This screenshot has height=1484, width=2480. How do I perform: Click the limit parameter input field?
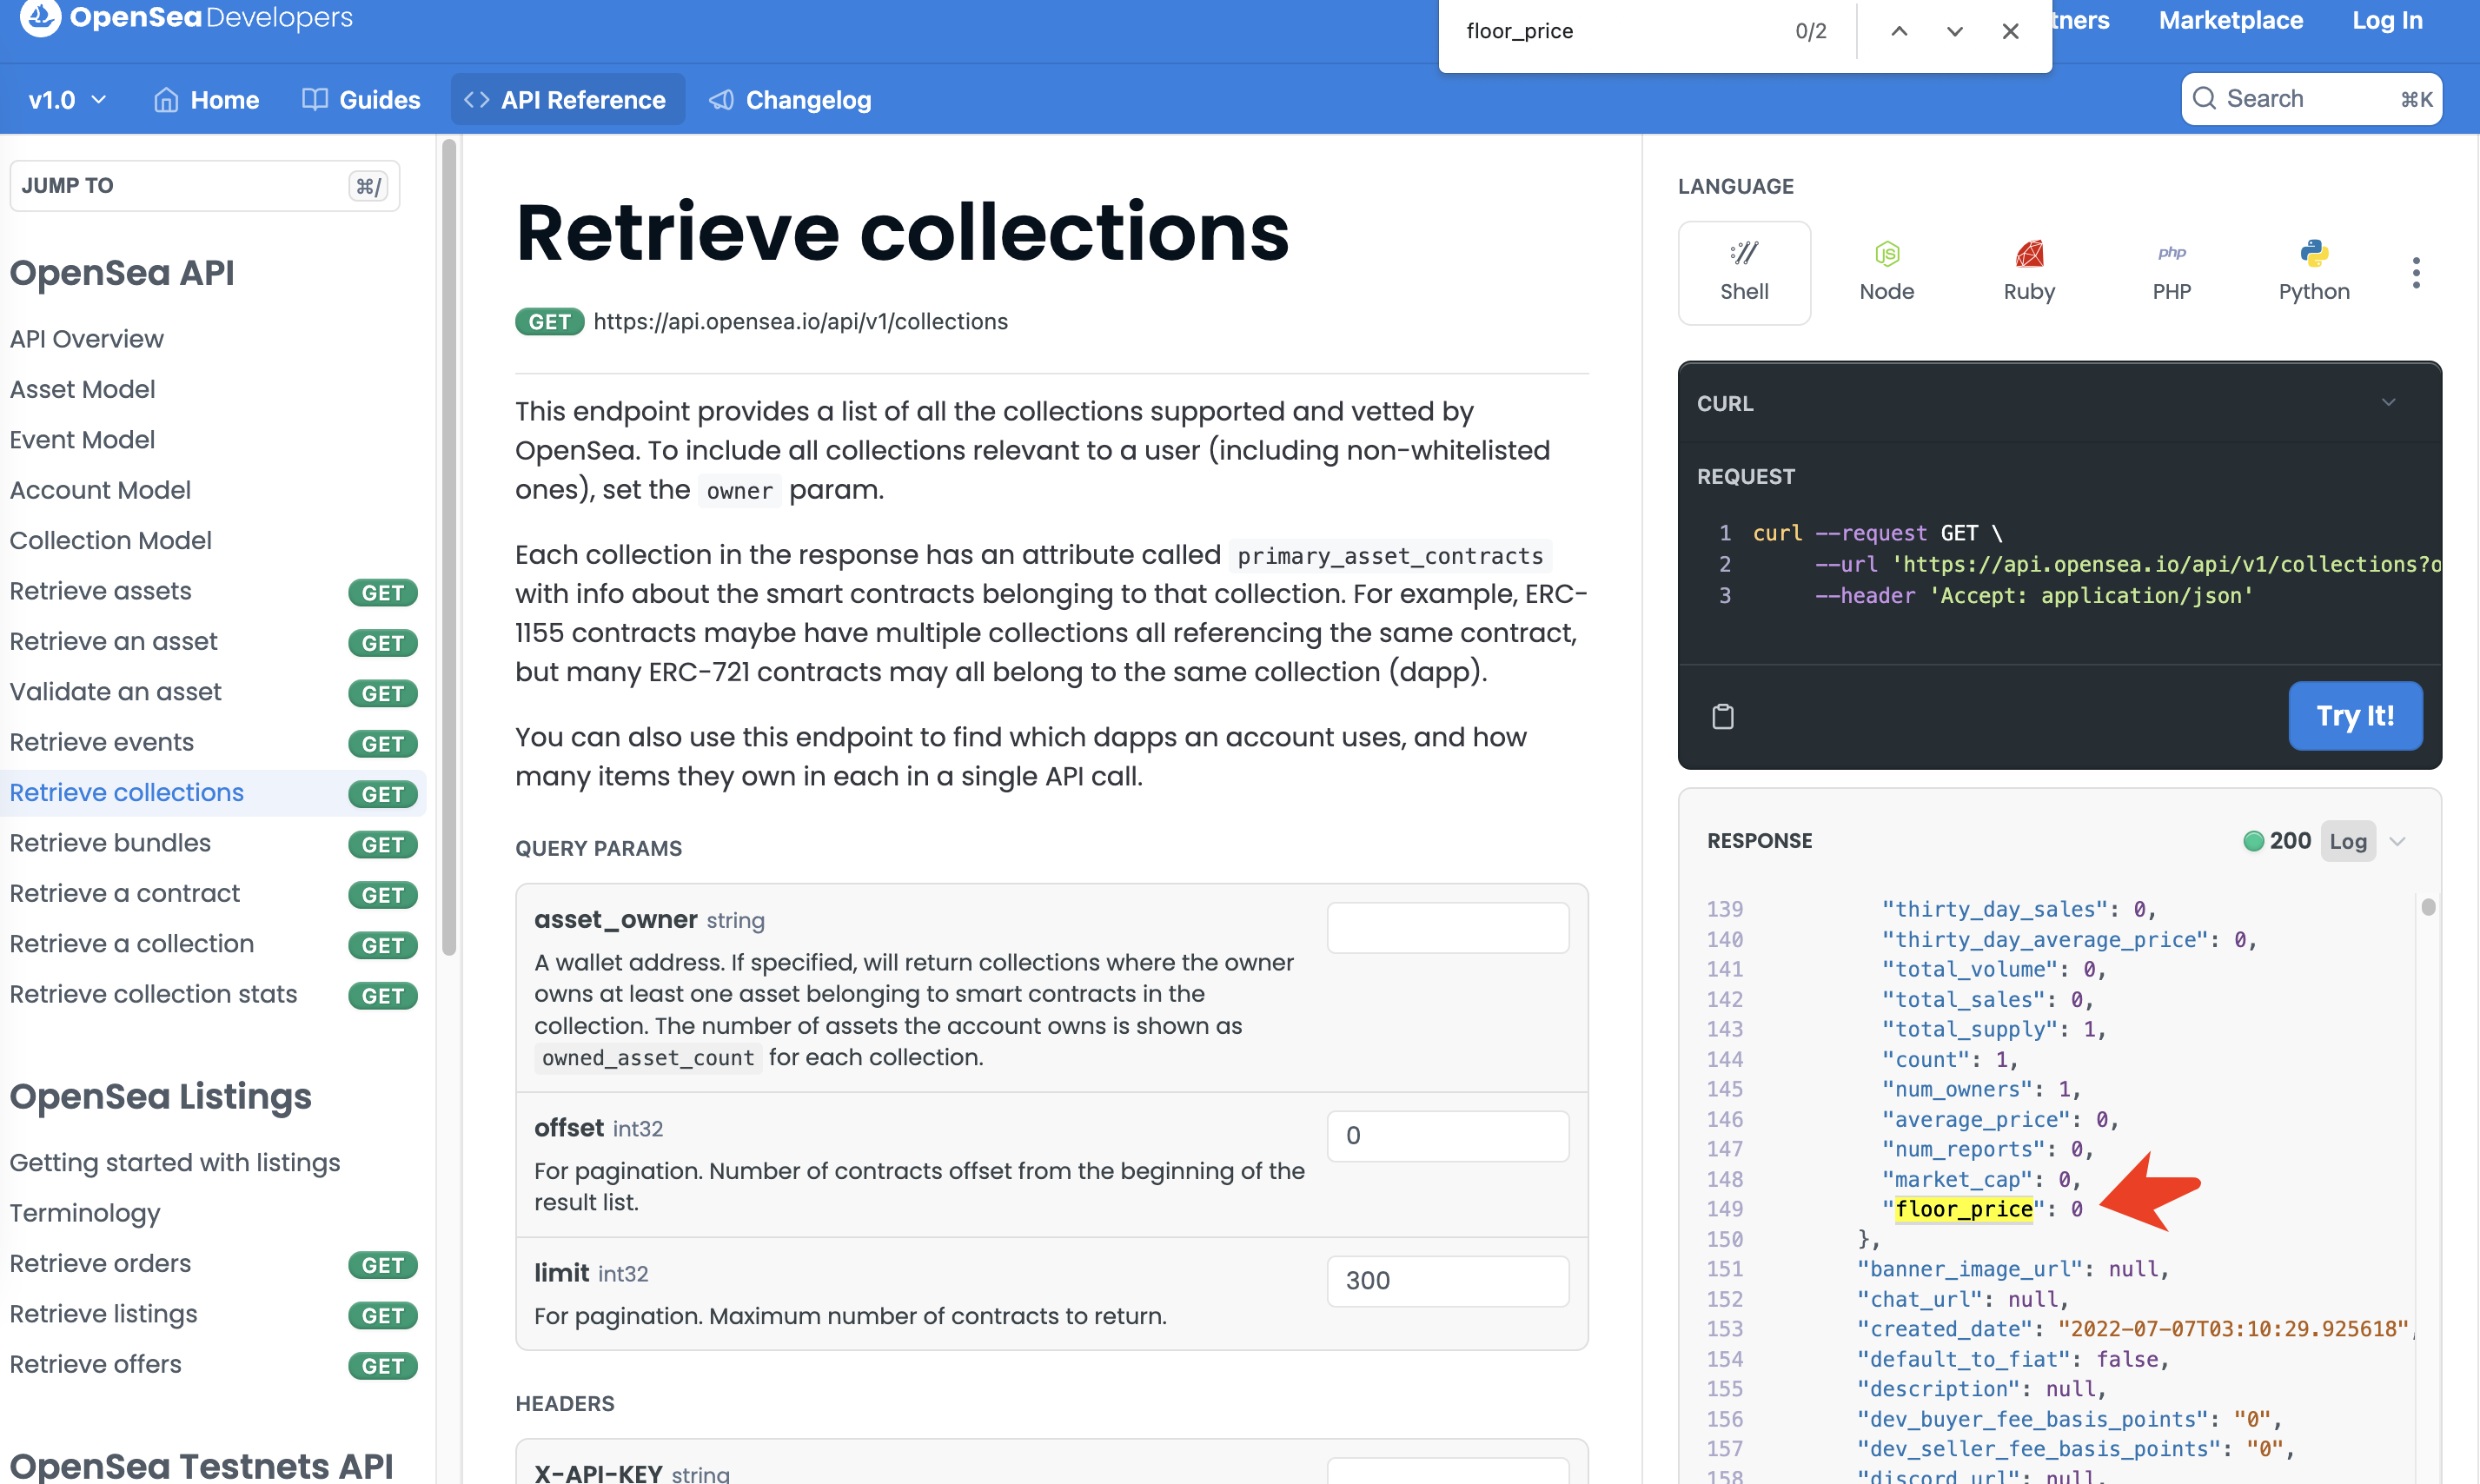(1447, 1280)
